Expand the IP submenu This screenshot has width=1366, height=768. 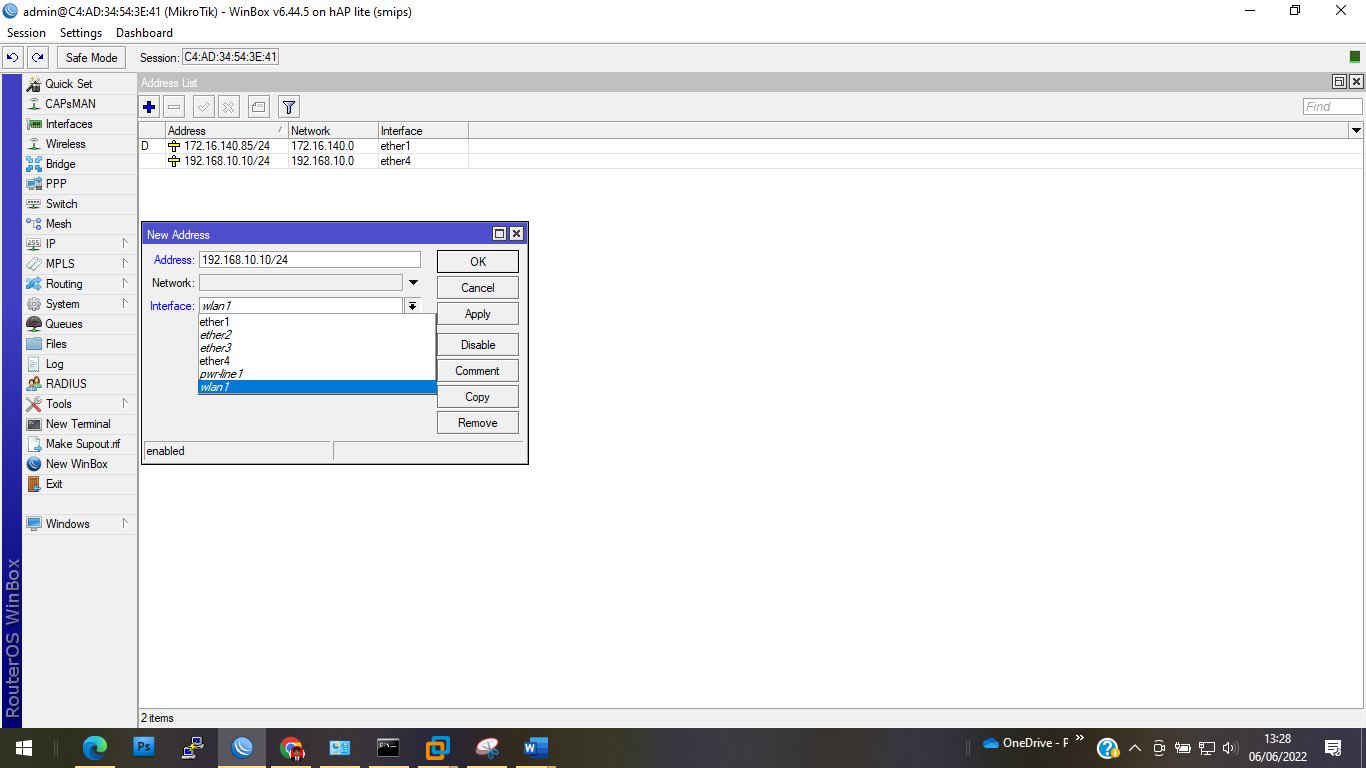[x=125, y=244]
